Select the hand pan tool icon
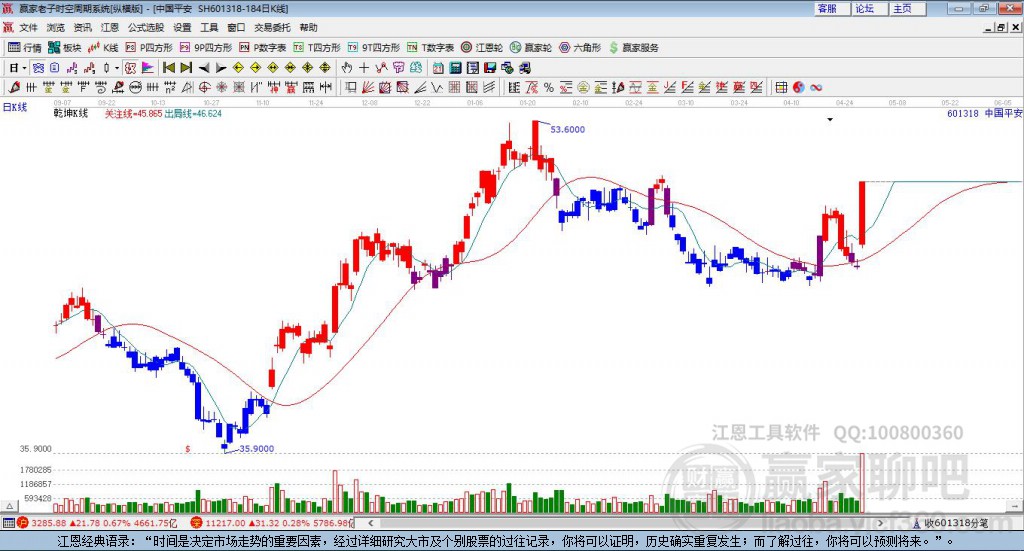This screenshot has width=1024, height=551. point(347,68)
